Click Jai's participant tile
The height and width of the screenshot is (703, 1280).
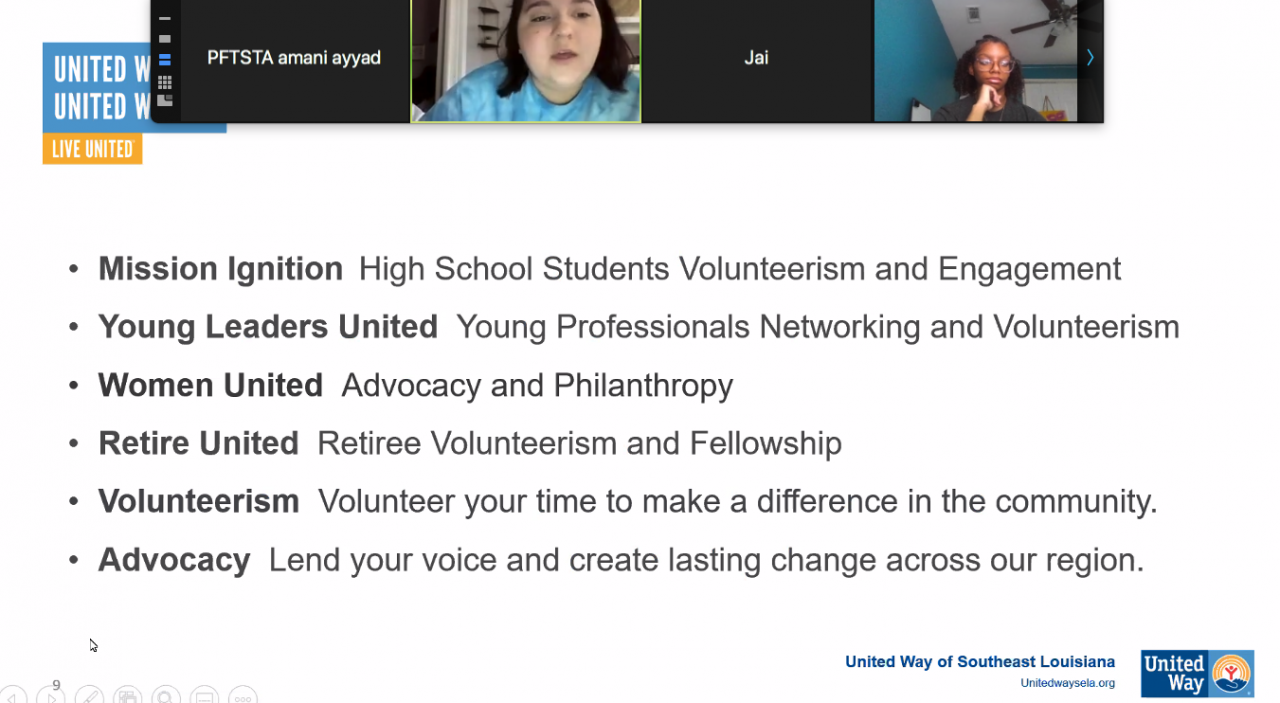(x=756, y=58)
